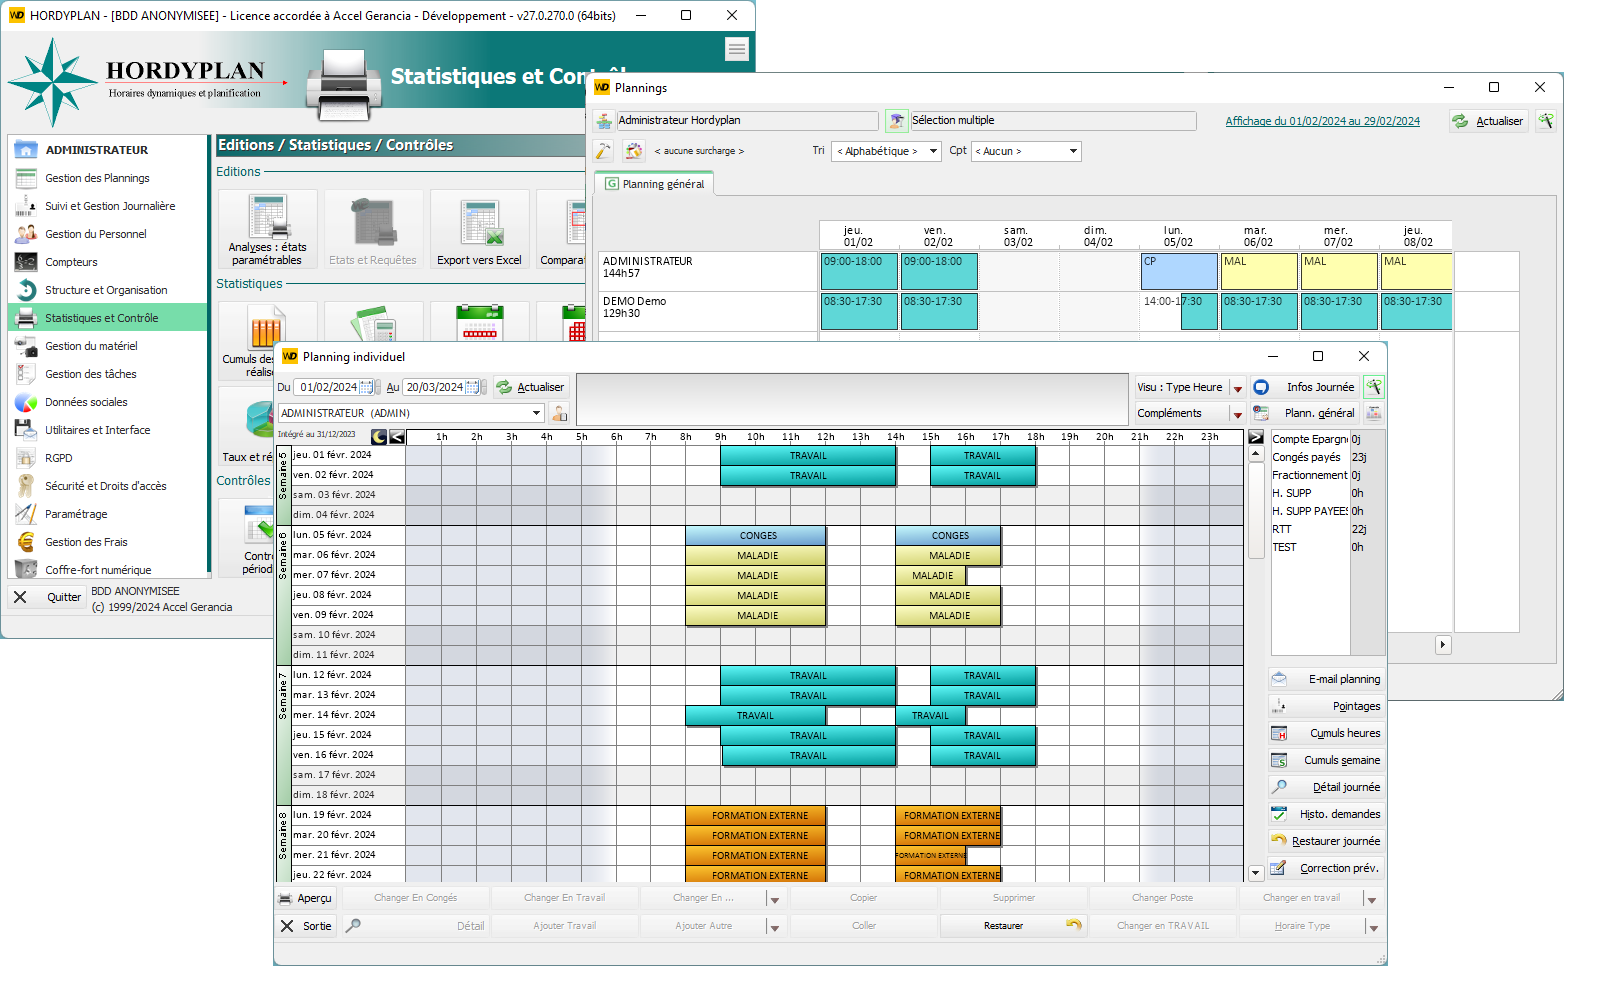This screenshot has width=1600, height=1000.
Task: Open the Visu : Type Heure dropdown arrow
Action: point(1238,388)
